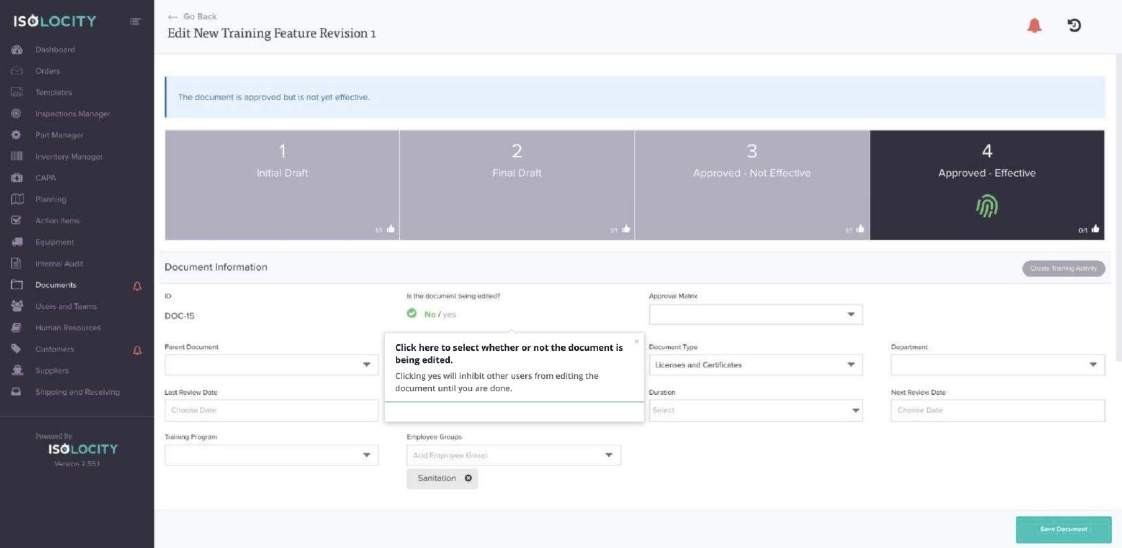Click the Save Document button
Screen dimensions: 1122x548
click(x=1063, y=529)
